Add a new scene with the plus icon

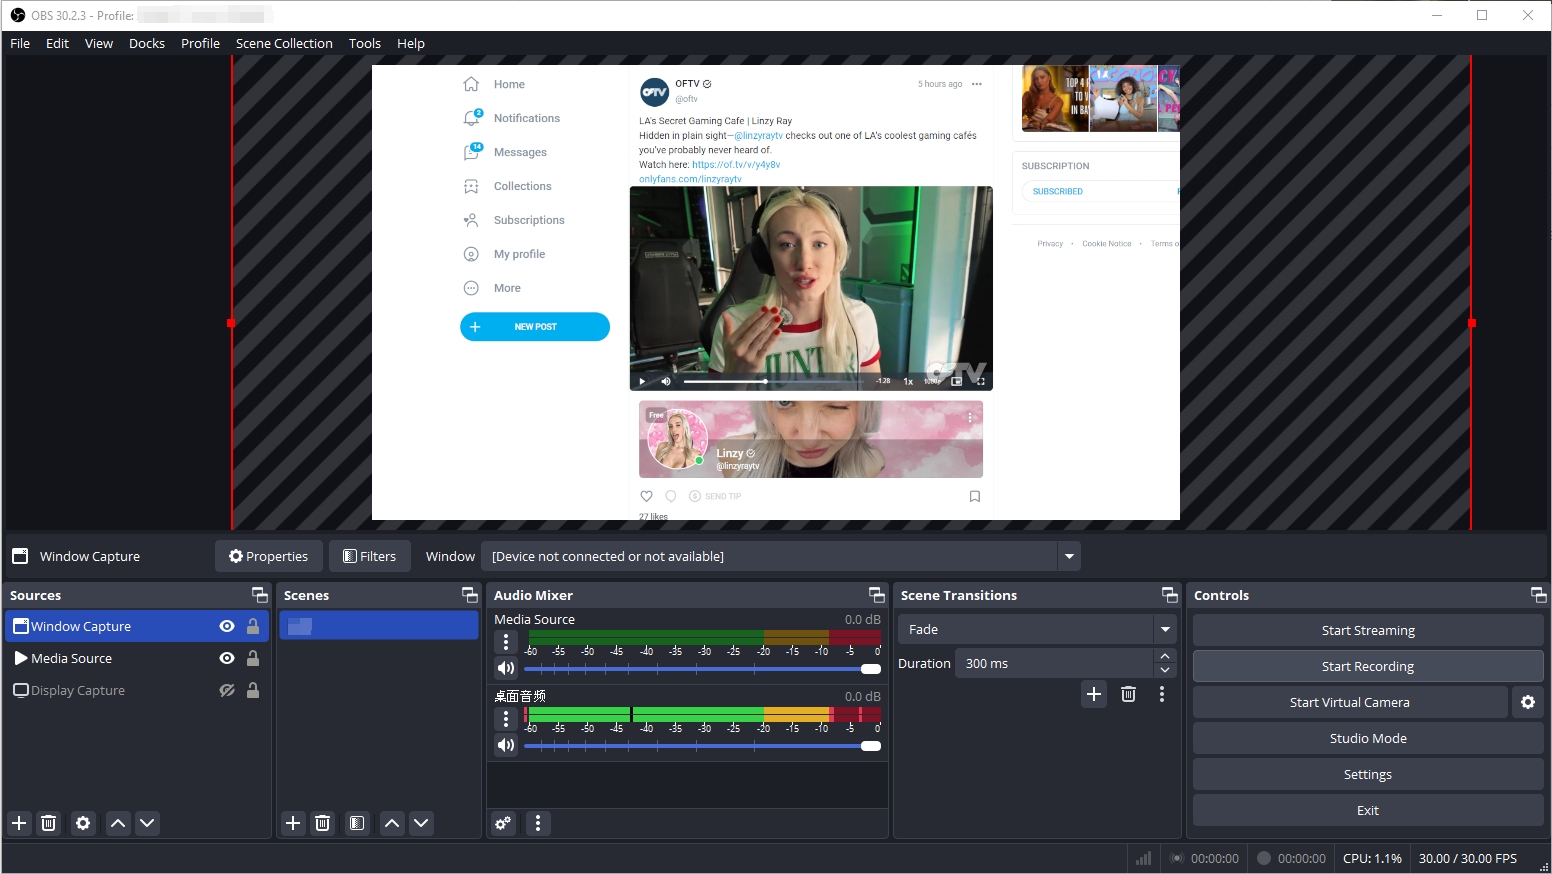tap(293, 823)
